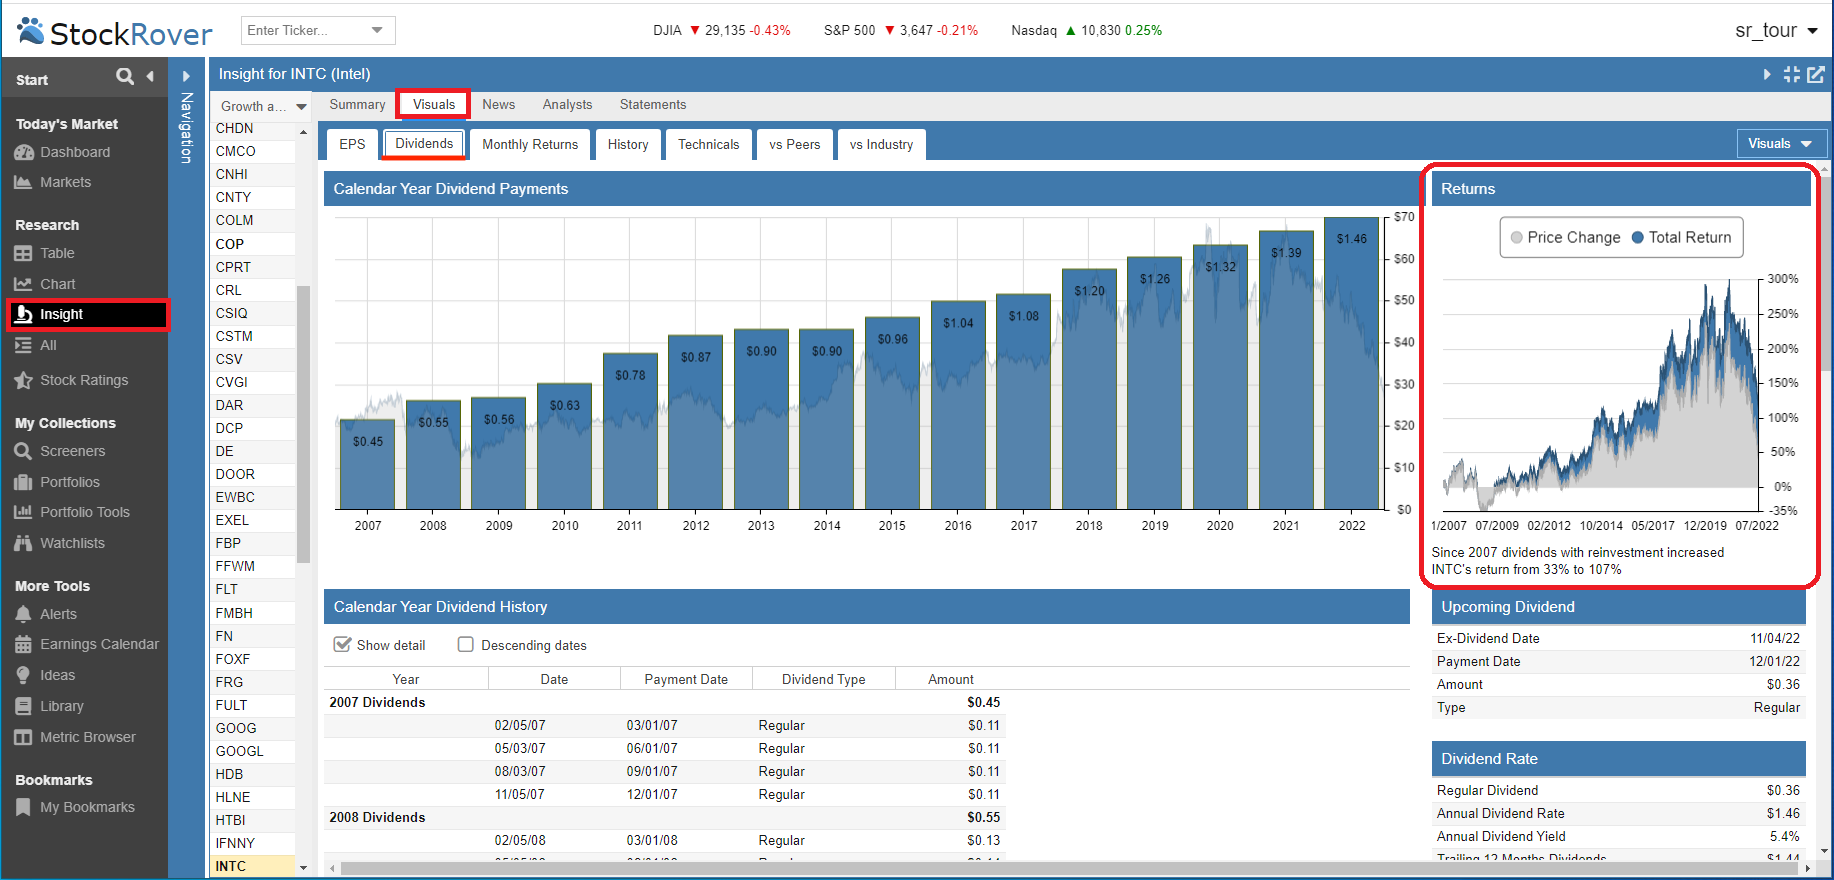Click the ticker list scroll-down arrow

[303, 868]
